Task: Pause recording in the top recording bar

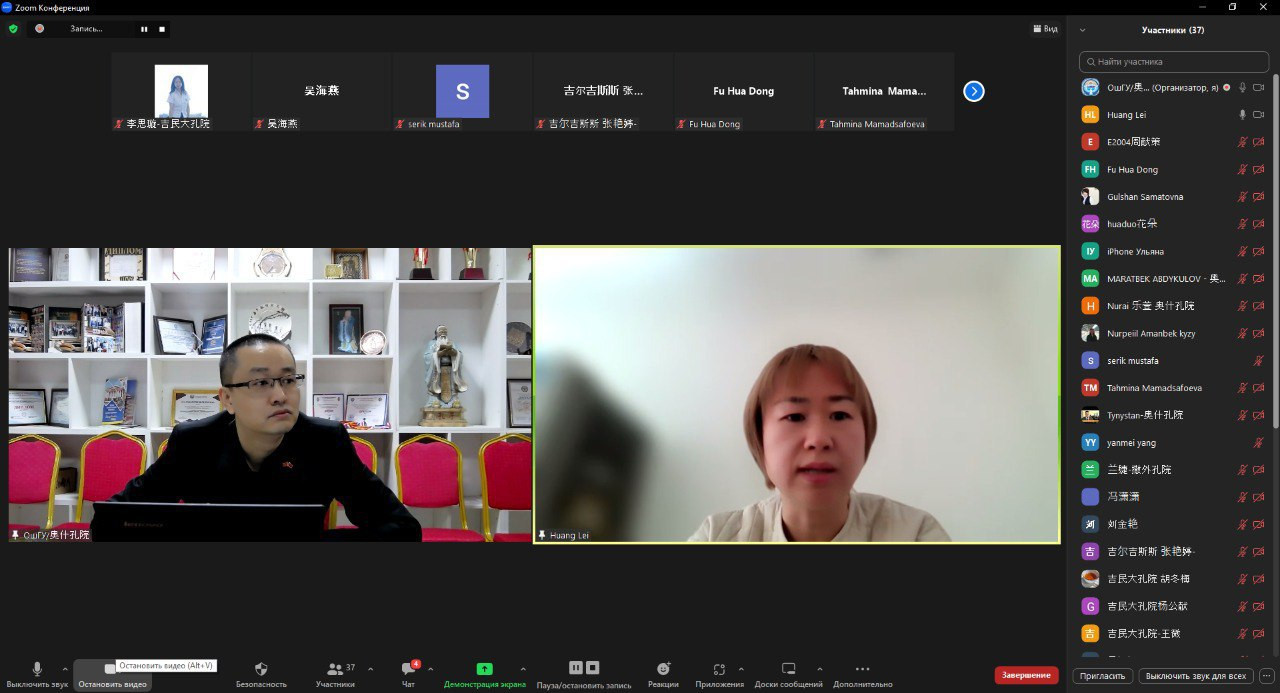Action: [144, 29]
